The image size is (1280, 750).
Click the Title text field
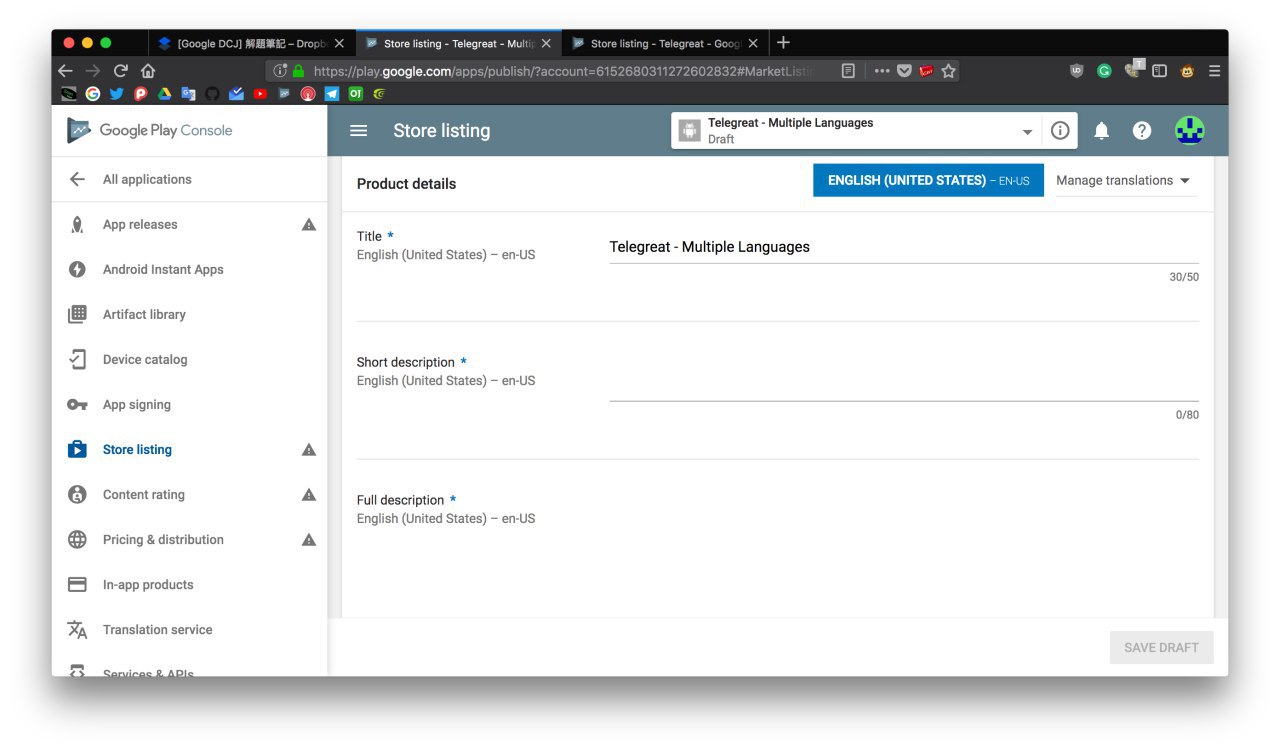(x=903, y=247)
